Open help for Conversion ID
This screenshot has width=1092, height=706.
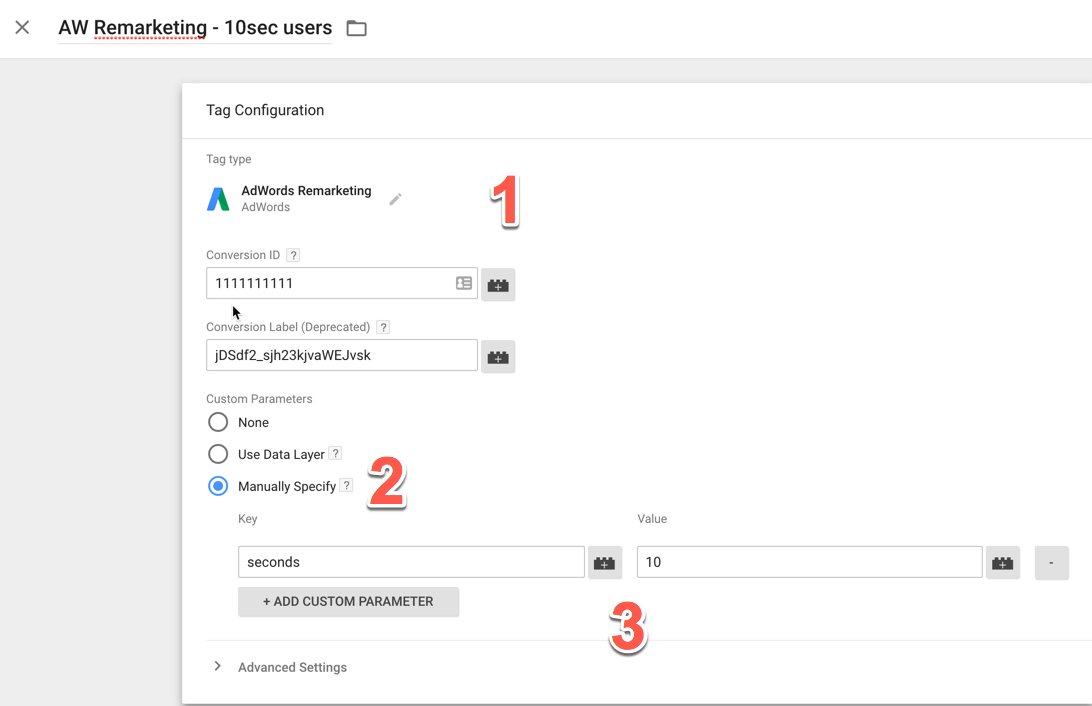(x=293, y=255)
